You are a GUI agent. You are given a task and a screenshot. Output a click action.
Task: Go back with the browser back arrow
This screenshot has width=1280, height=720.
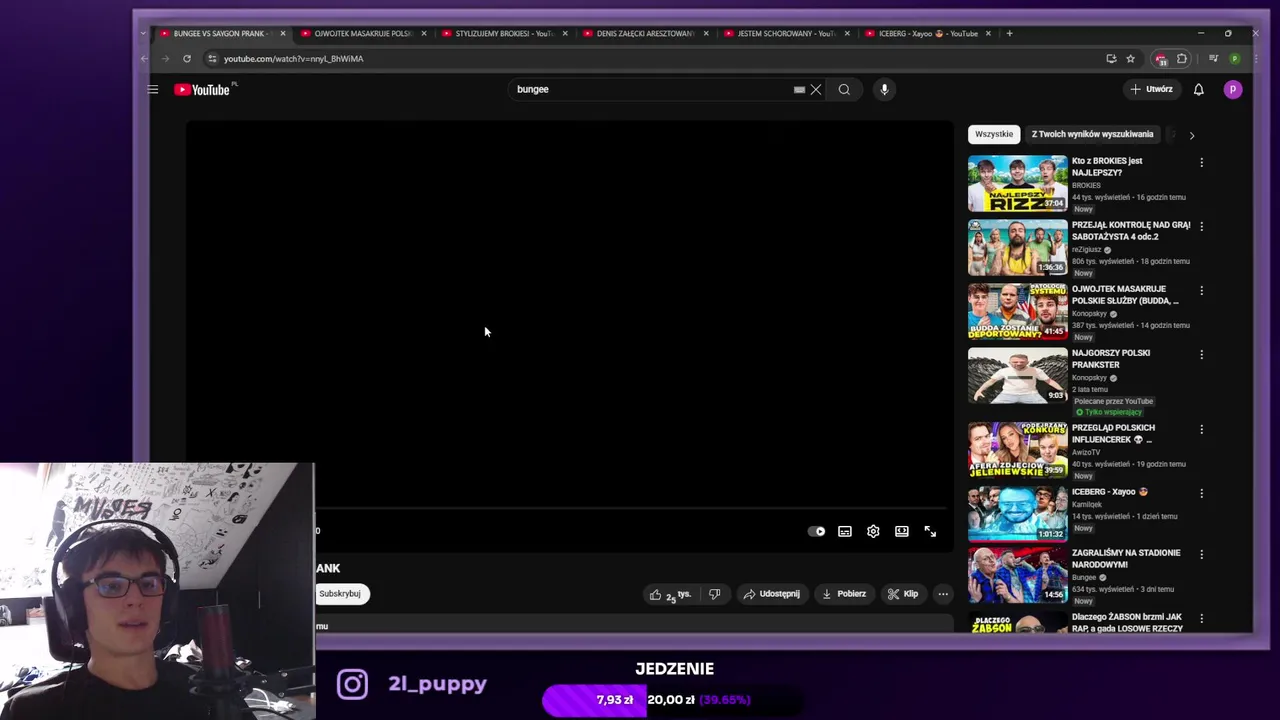coord(145,58)
